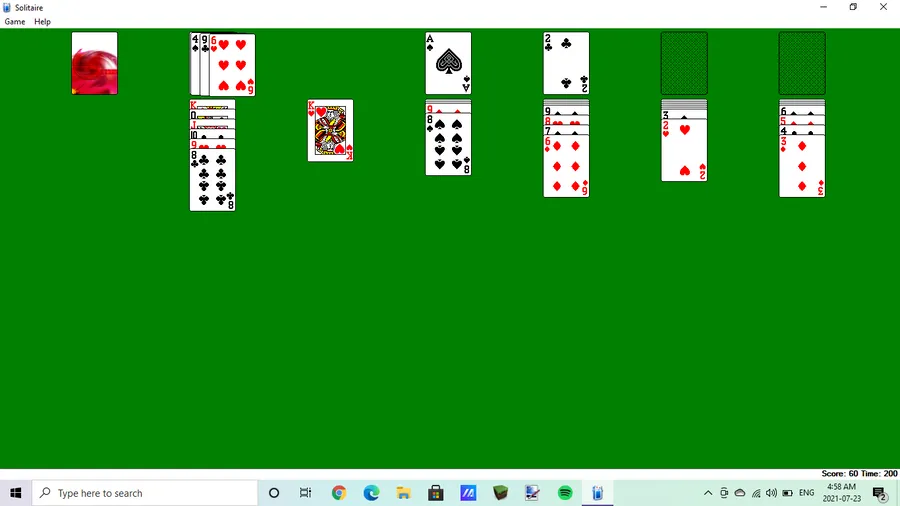Select the queen in the first column
900x506 pixels.
pos(212,115)
